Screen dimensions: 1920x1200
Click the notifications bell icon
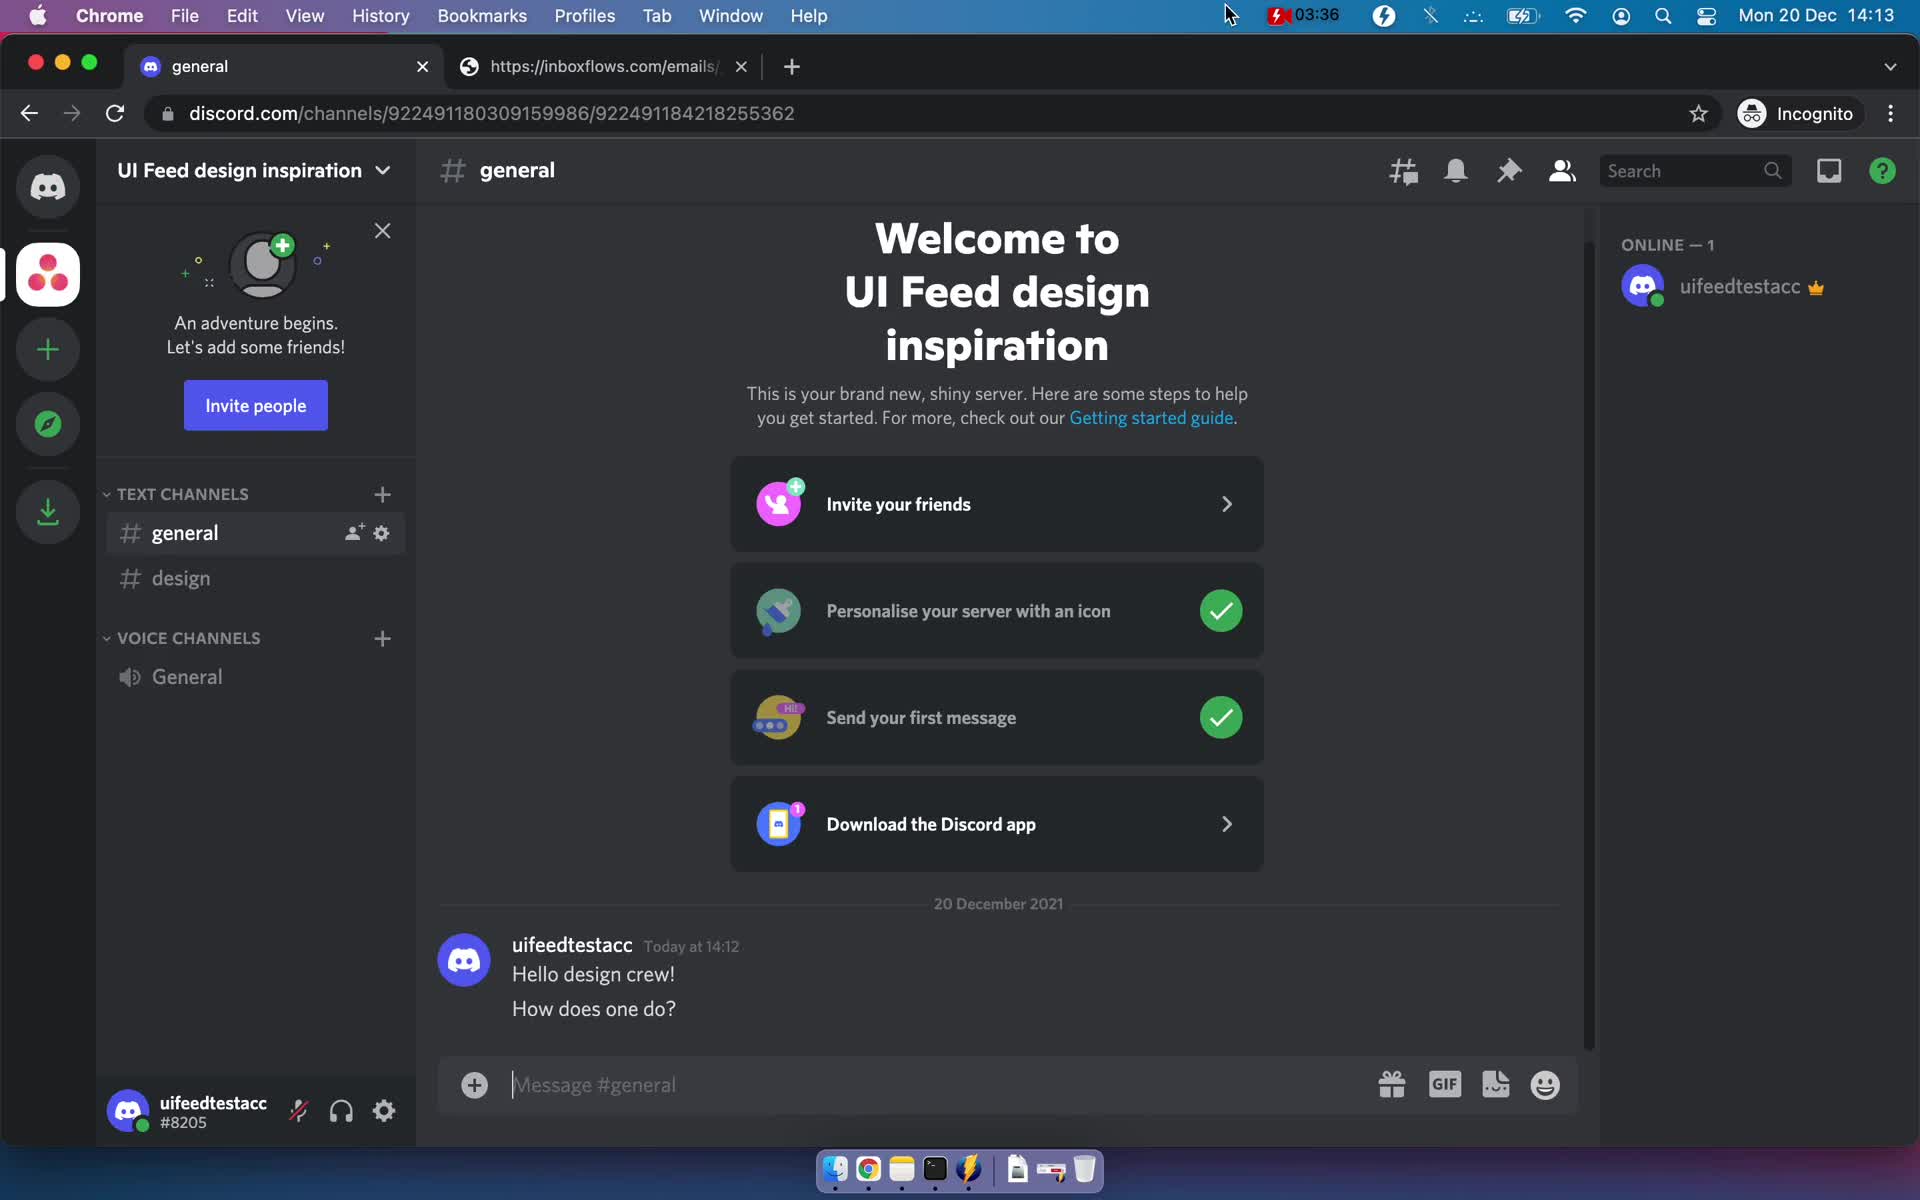(x=1456, y=171)
